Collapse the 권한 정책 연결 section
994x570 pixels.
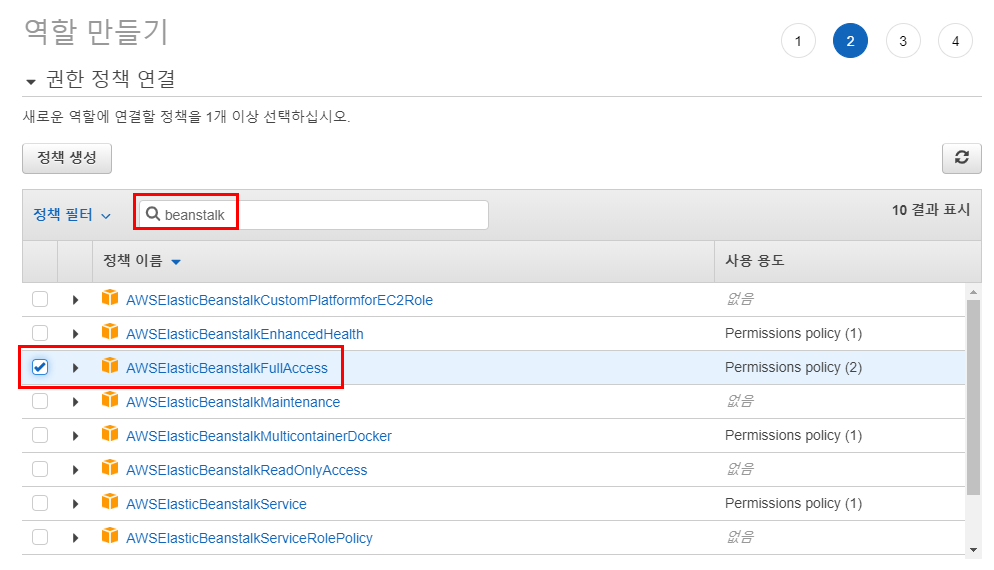(30, 81)
